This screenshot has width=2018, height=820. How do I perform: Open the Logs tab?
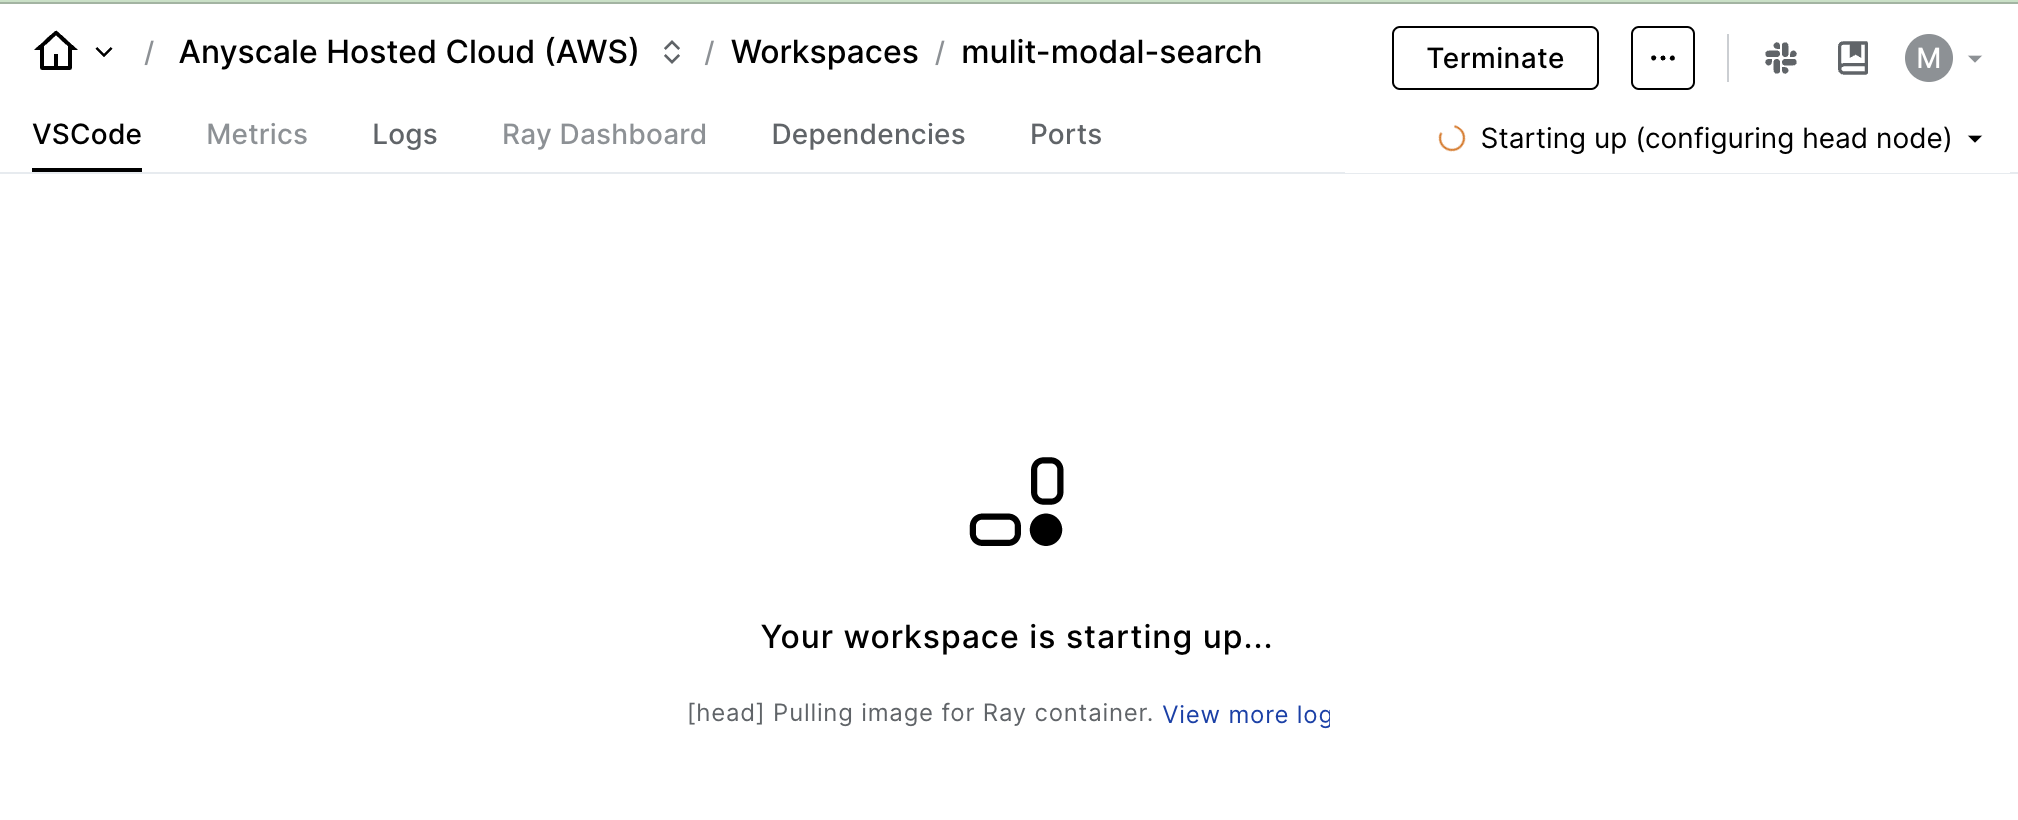pos(405,135)
